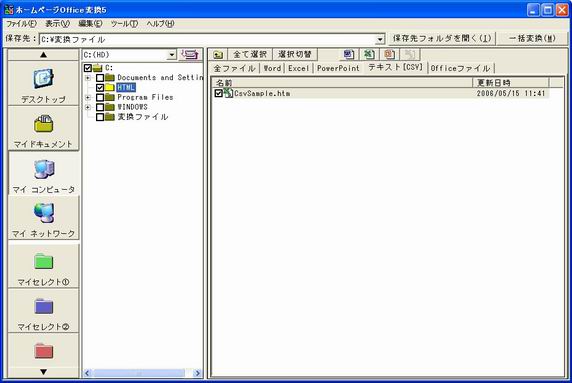
Task: Open the red folder shortcut icon
Action: (44, 351)
